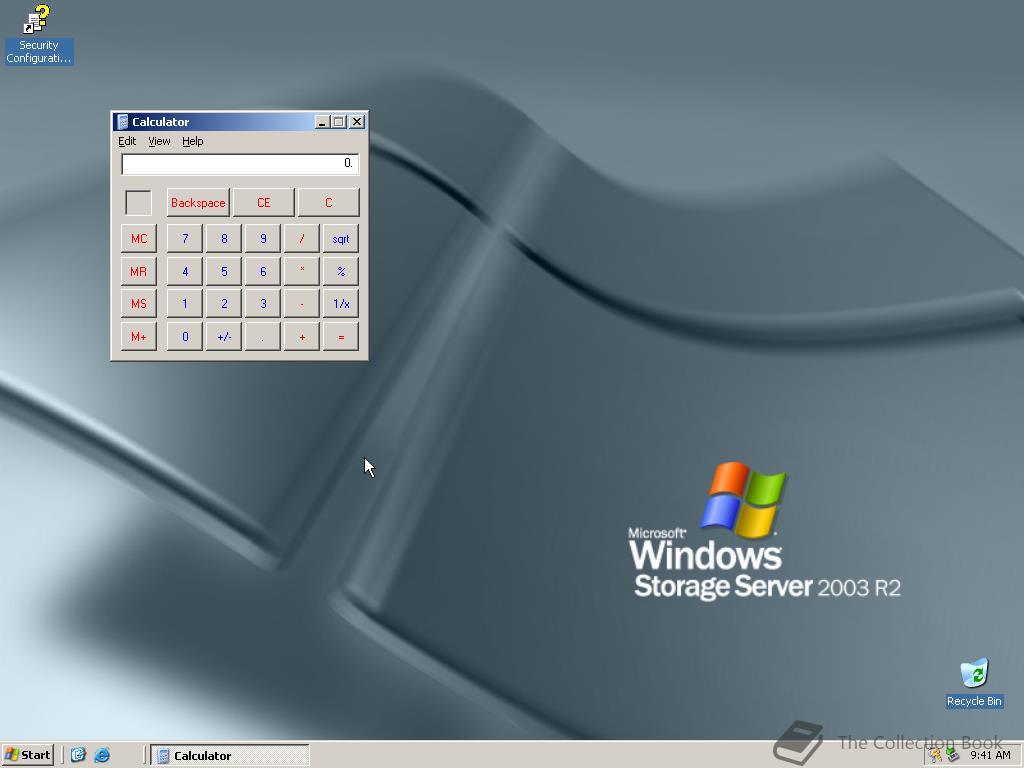
Task: Click the 0 digit key
Action: coord(185,337)
